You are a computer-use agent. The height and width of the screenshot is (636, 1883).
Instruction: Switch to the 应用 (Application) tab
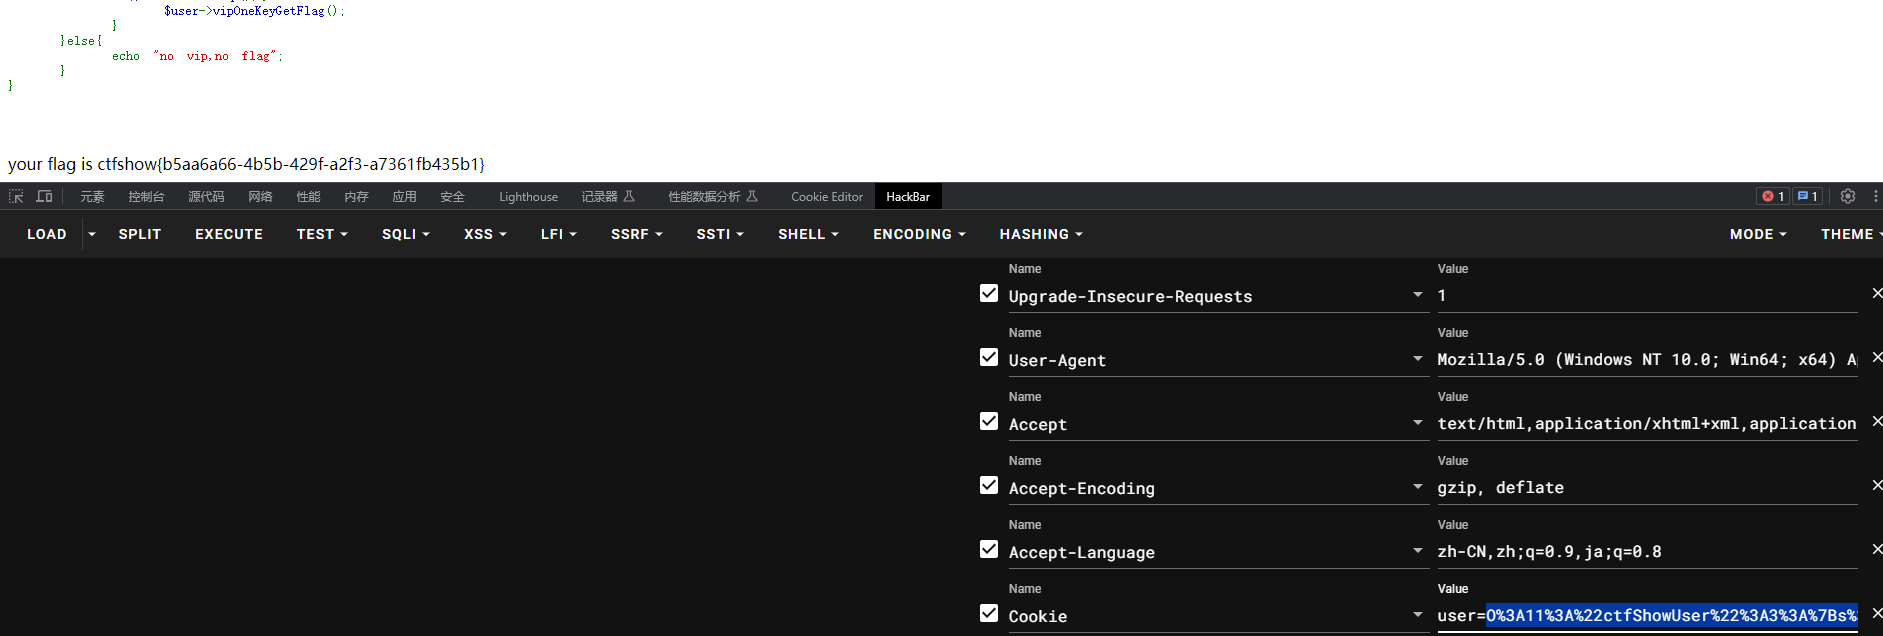pos(404,197)
